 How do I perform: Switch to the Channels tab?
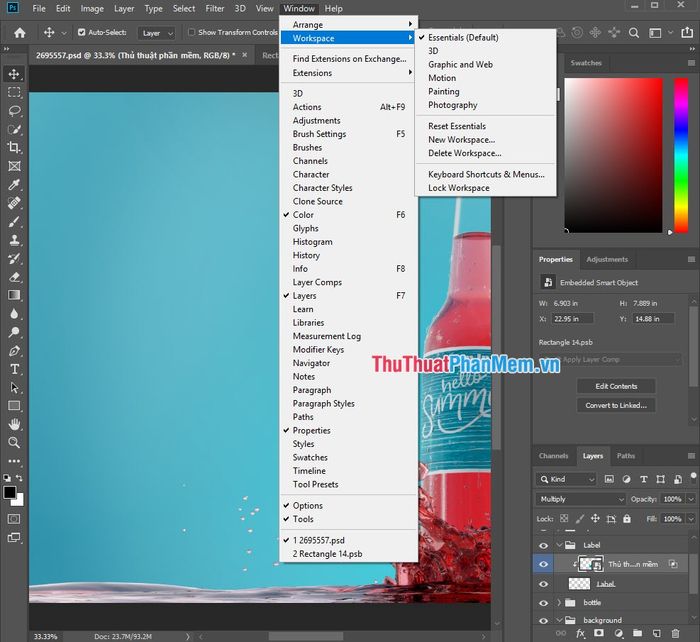553,456
